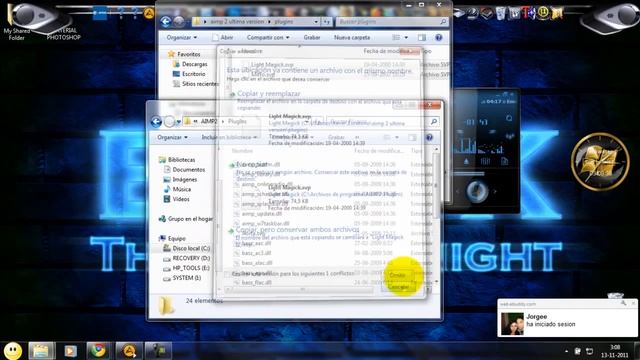The height and width of the screenshot is (360, 640).
Task: Choose Copiar, pero conservar ambos archivos
Action: [297, 230]
